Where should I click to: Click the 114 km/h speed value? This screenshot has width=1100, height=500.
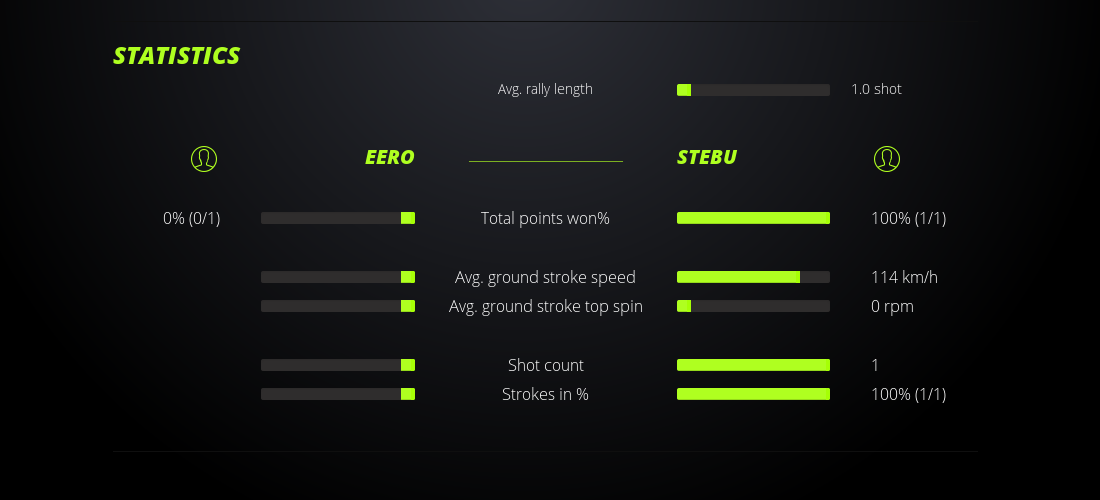(904, 277)
